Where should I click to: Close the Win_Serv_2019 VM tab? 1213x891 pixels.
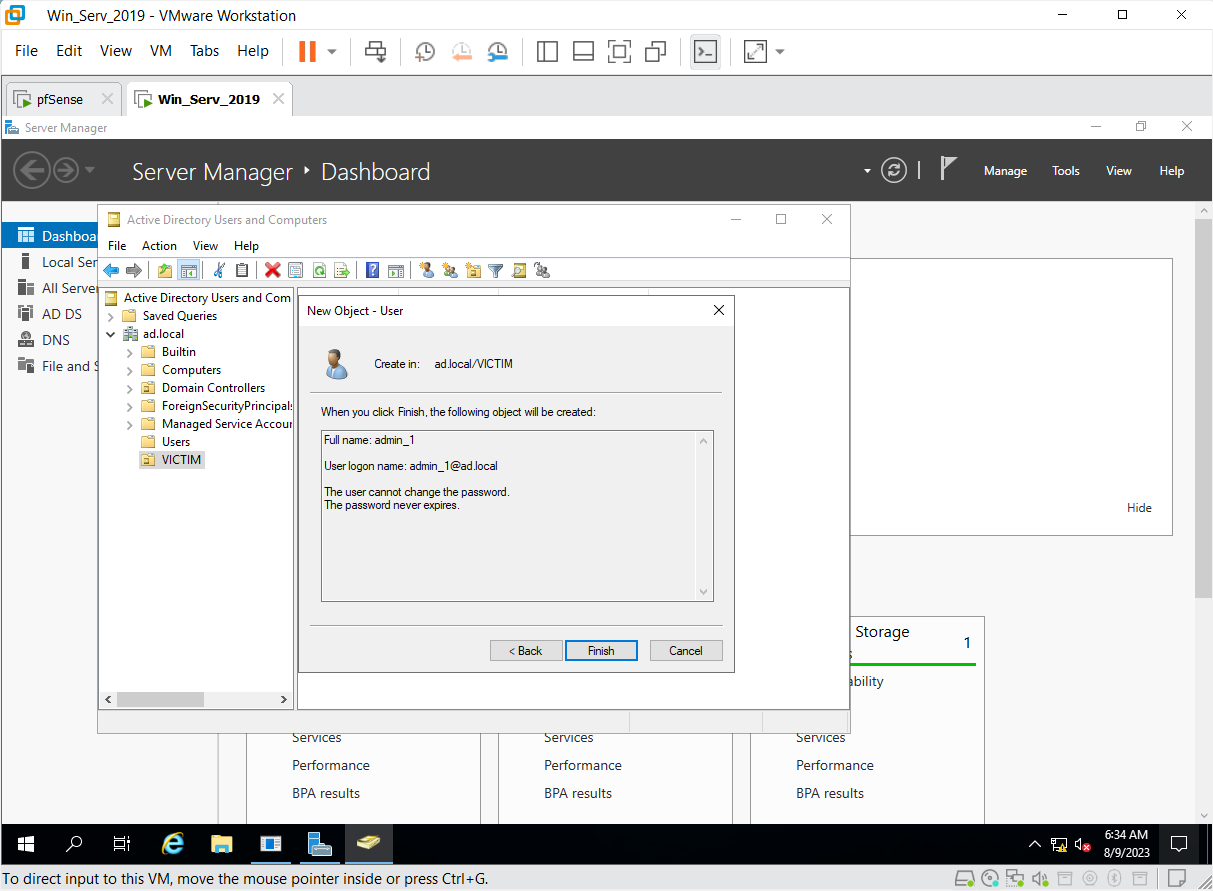coord(279,99)
